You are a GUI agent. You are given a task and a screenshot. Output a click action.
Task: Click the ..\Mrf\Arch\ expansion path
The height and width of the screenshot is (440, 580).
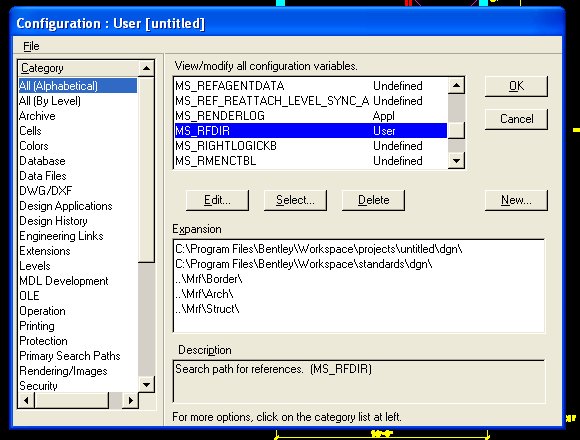pyautogui.click(x=204, y=294)
